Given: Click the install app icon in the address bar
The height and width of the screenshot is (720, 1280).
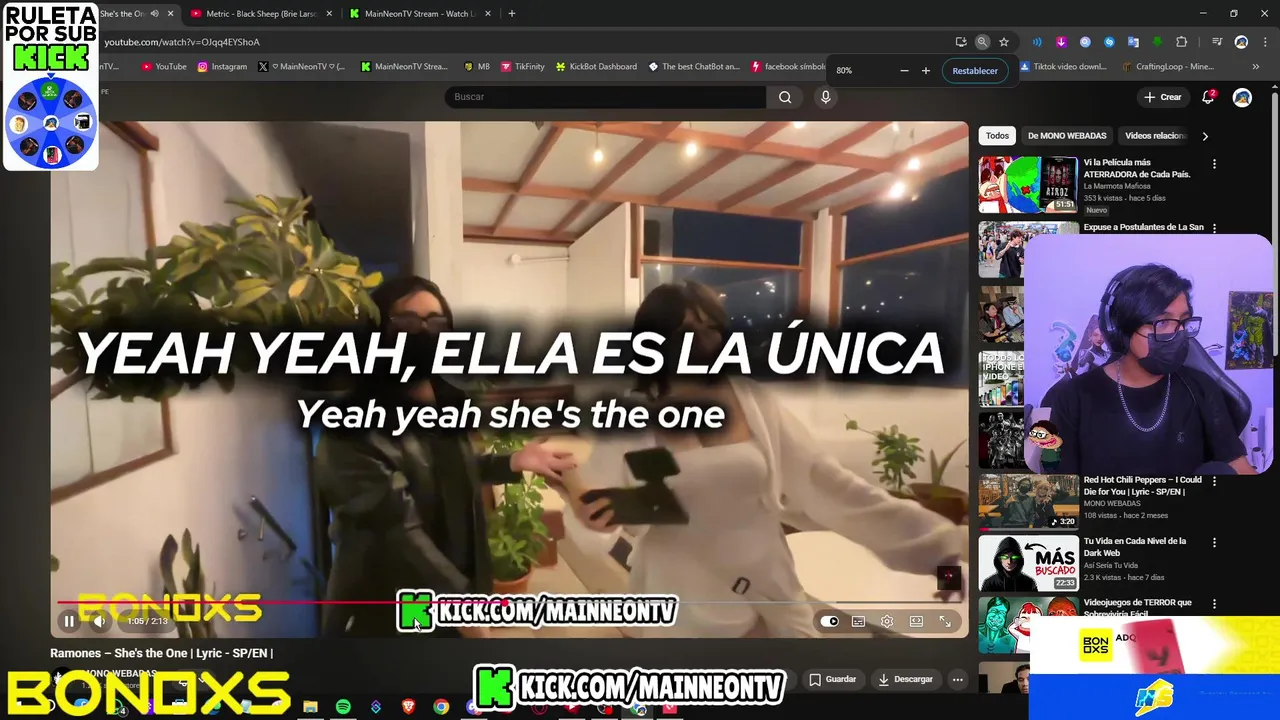Looking at the screenshot, I should [961, 42].
